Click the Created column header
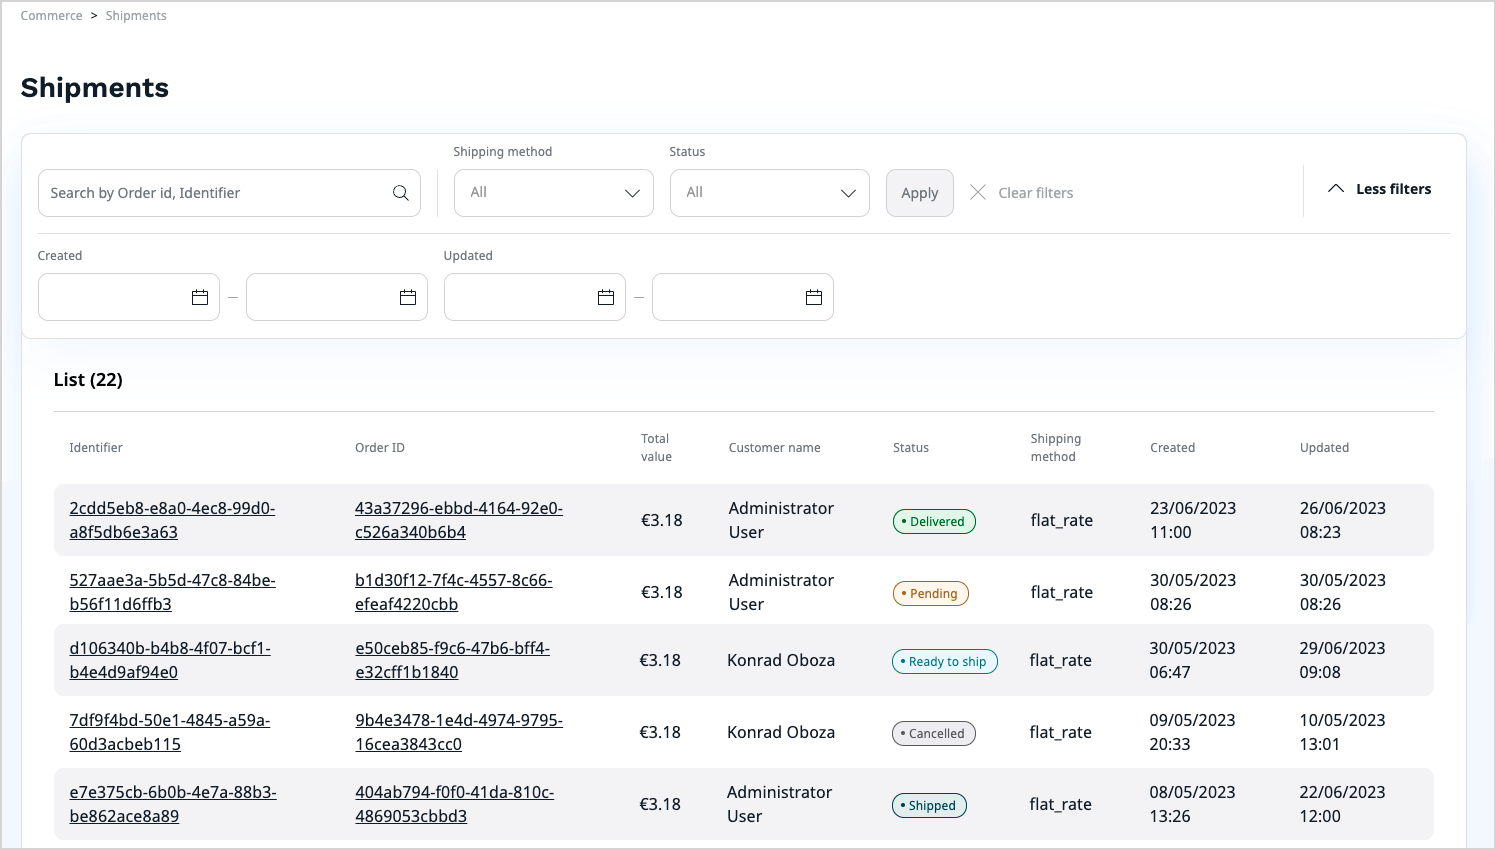Viewport: 1496px width, 850px height. (1172, 448)
